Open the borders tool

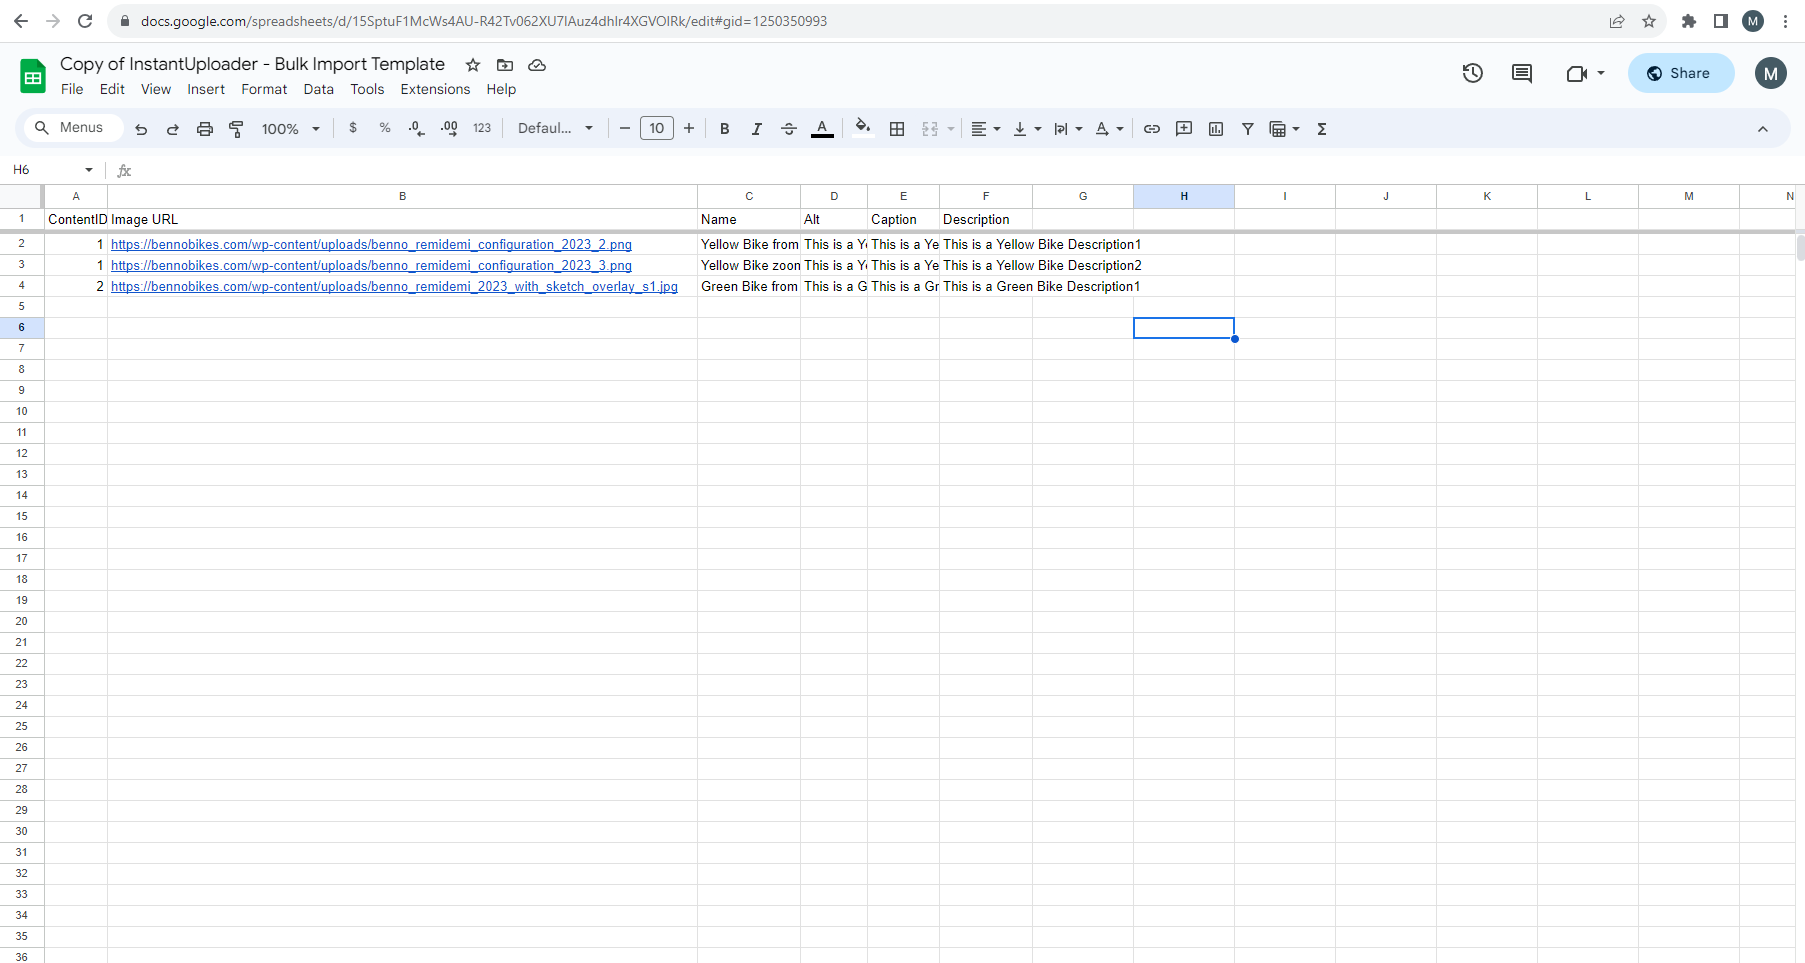pyautogui.click(x=897, y=129)
